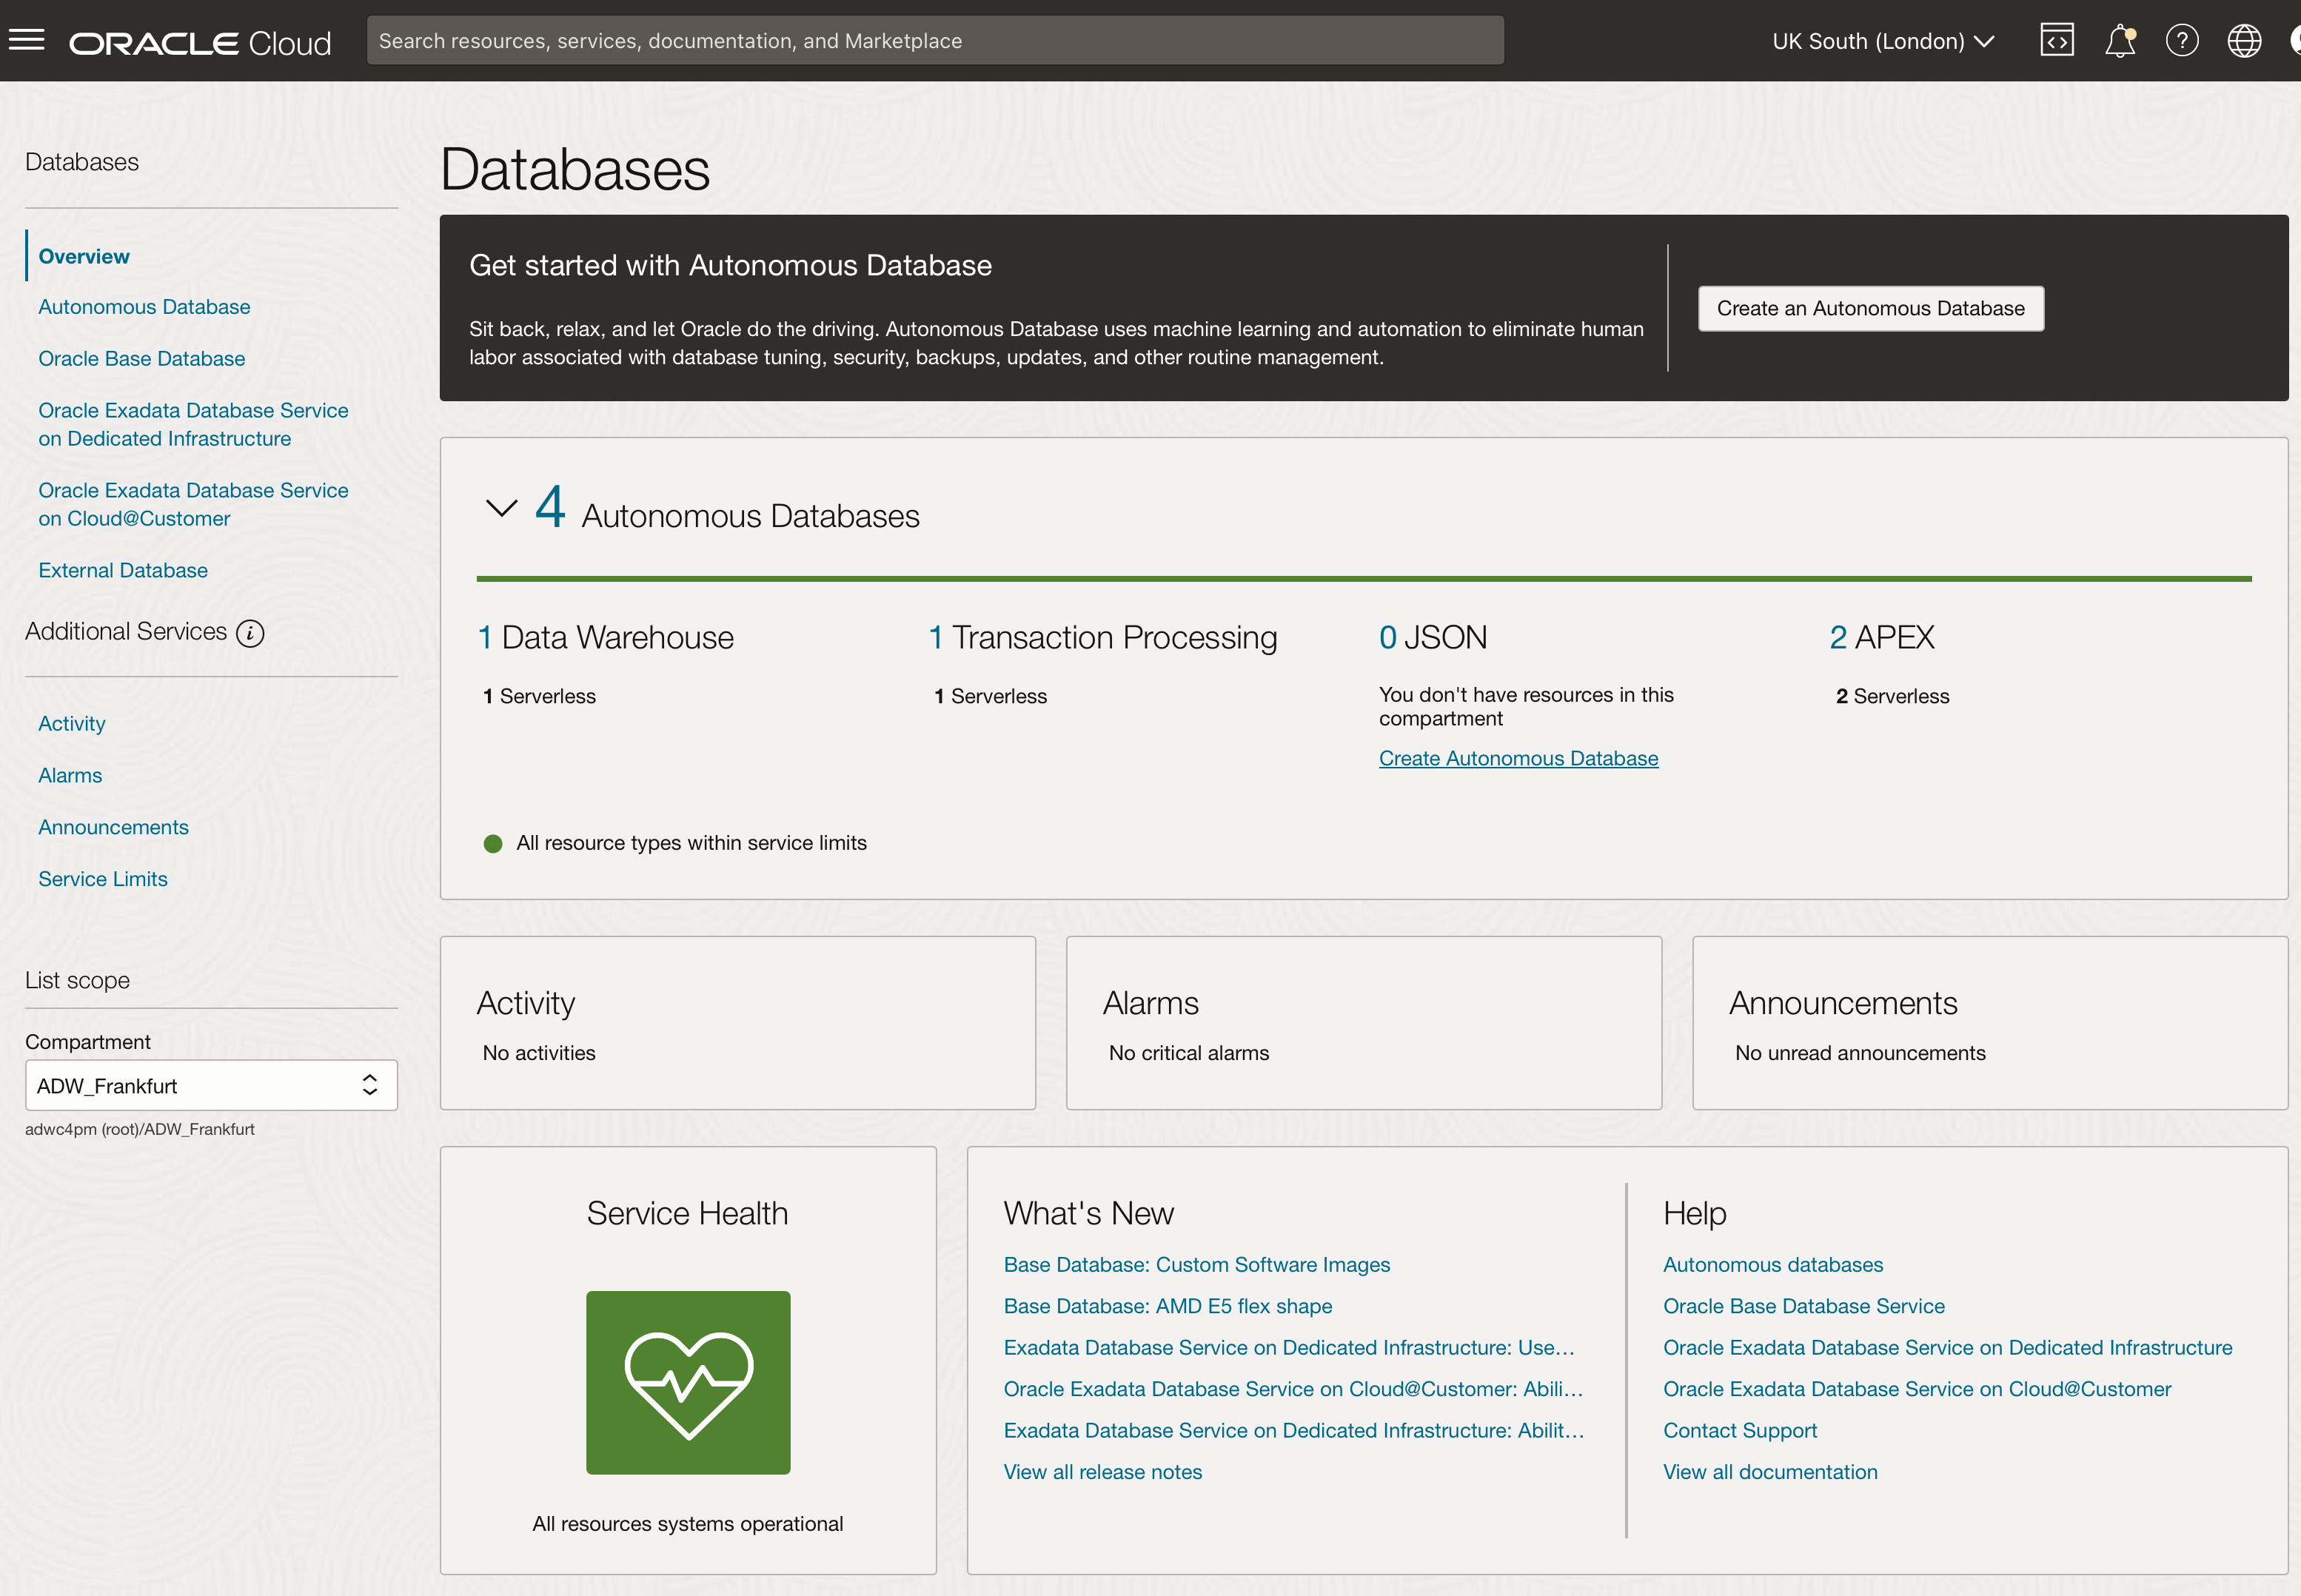Click the help question mark icon
The width and height of the screenshot is (2301, 1596).
click(2181, 41)
